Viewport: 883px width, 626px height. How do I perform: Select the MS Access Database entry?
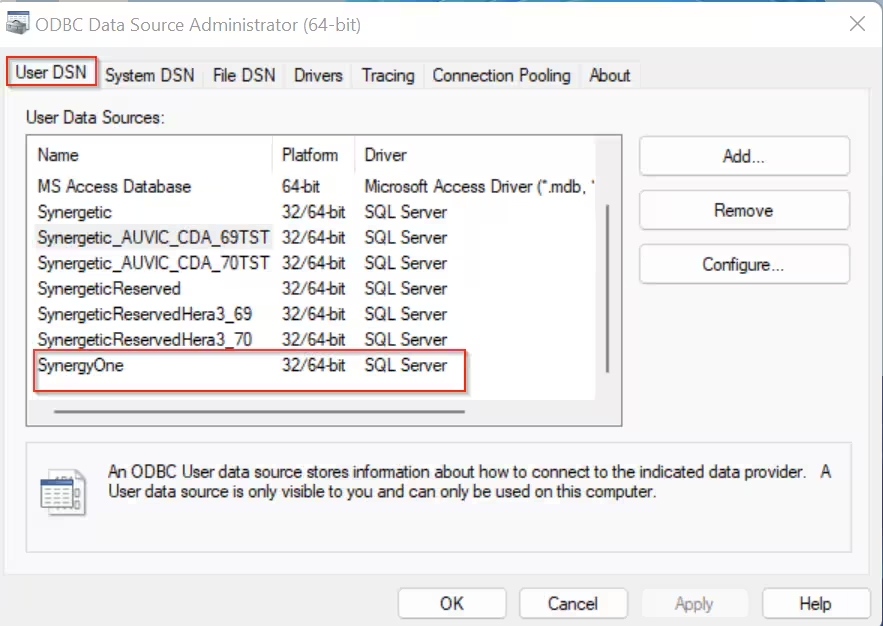click(315, 186)
